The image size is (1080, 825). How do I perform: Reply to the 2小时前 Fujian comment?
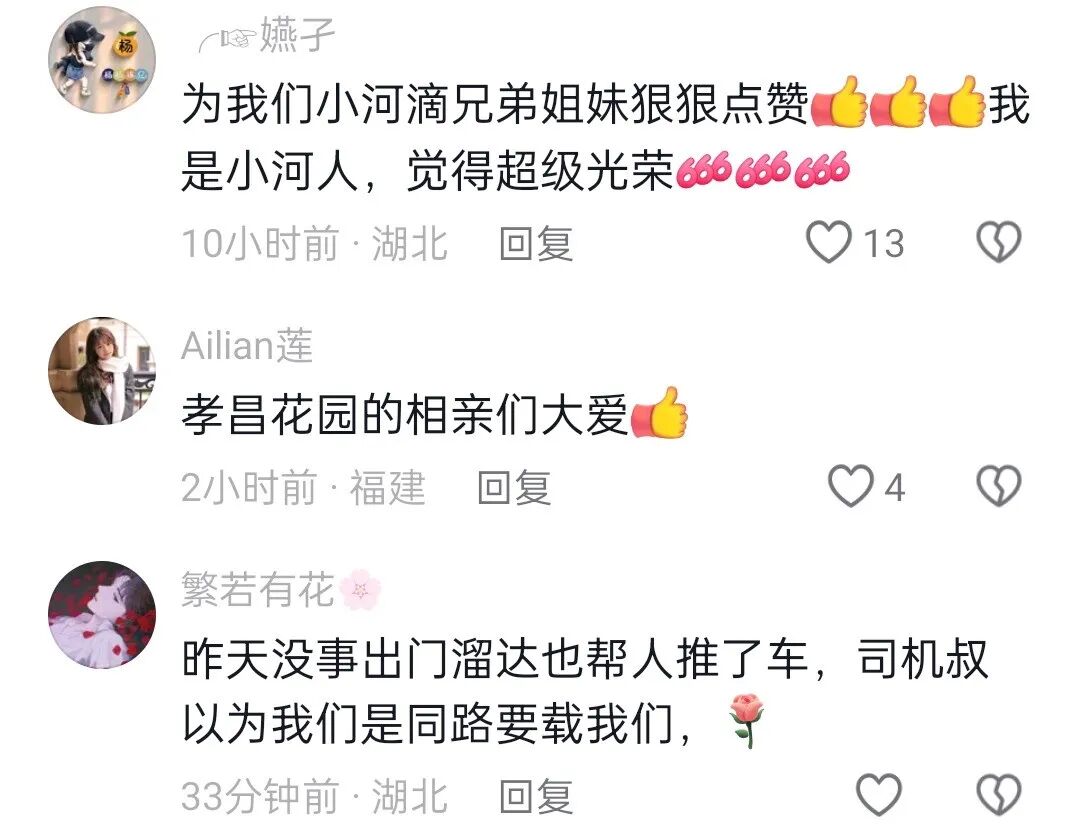[514, 488]
